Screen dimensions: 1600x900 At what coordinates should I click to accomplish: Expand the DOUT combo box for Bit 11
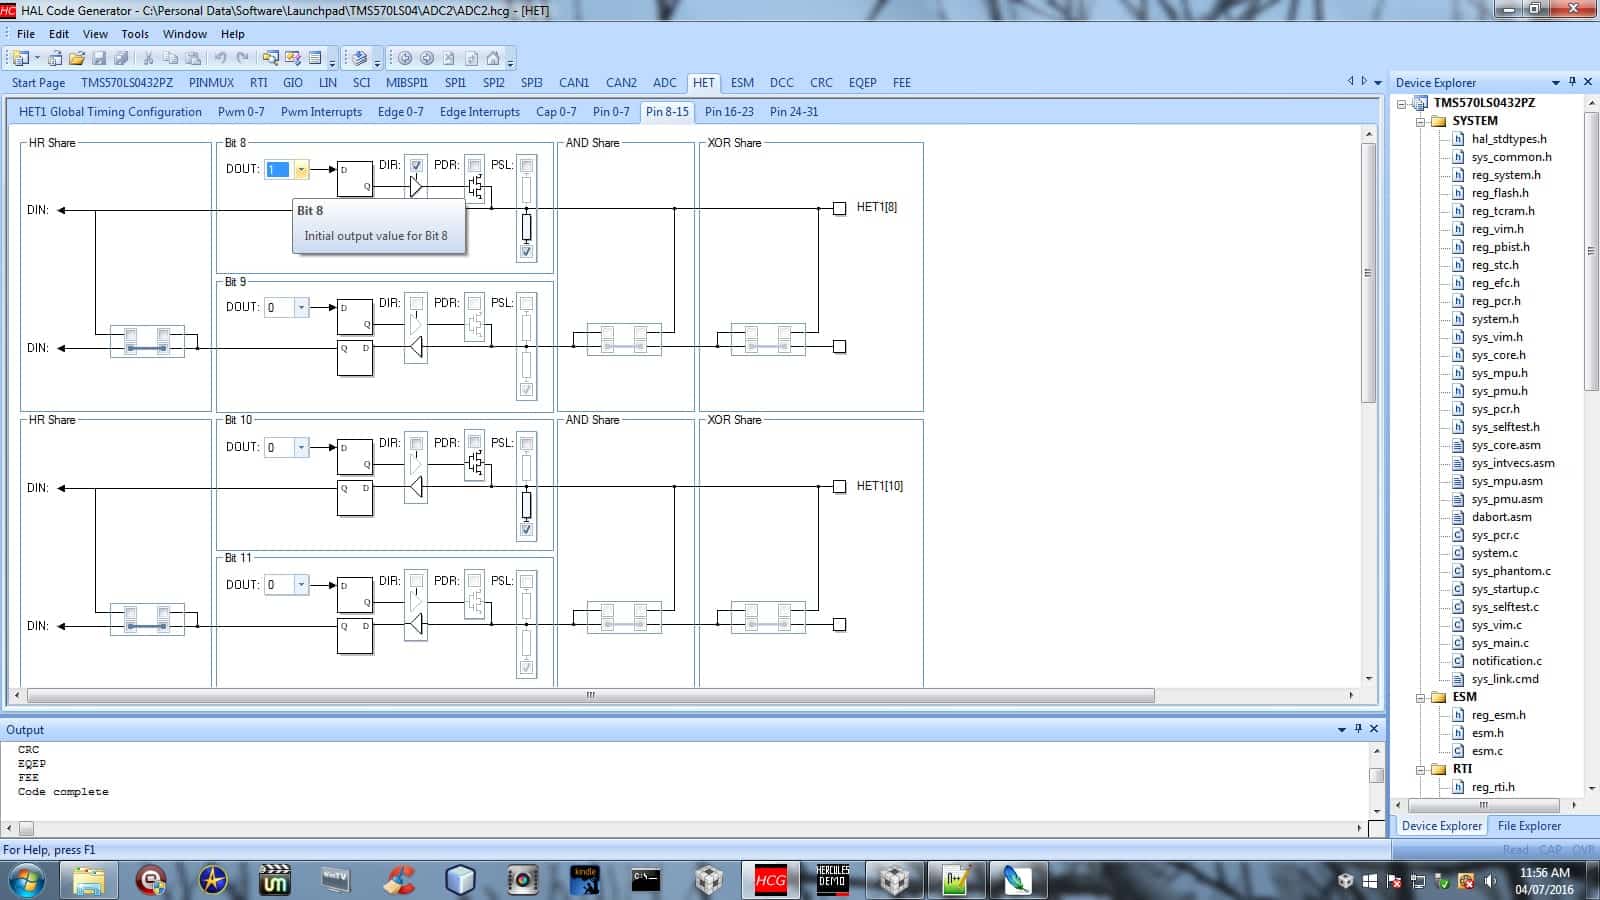coord(301,585)
